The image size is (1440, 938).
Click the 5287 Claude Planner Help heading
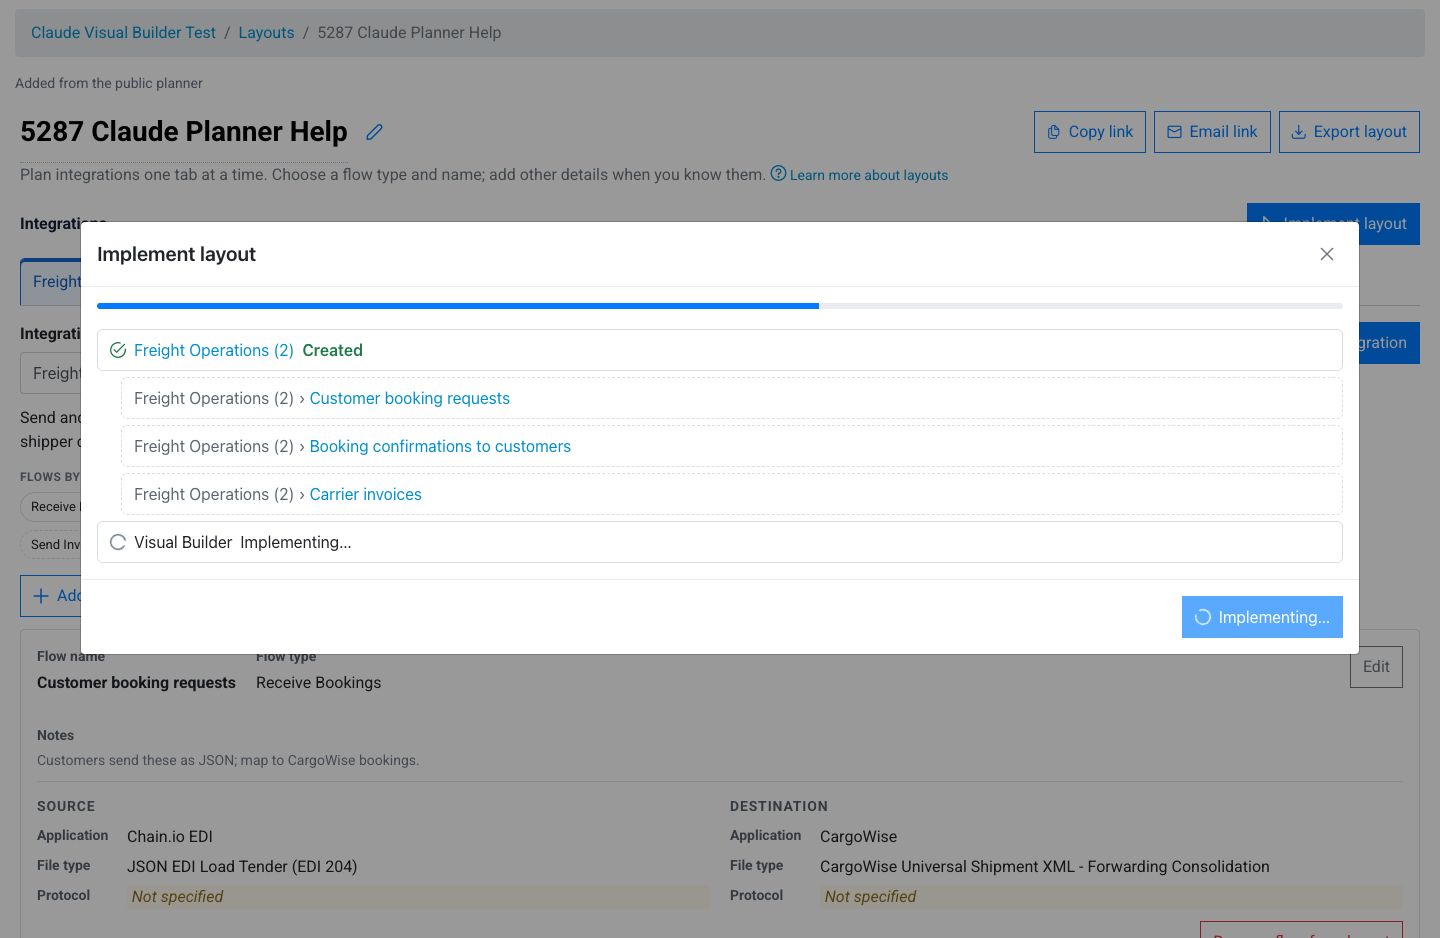click(184, 132)
